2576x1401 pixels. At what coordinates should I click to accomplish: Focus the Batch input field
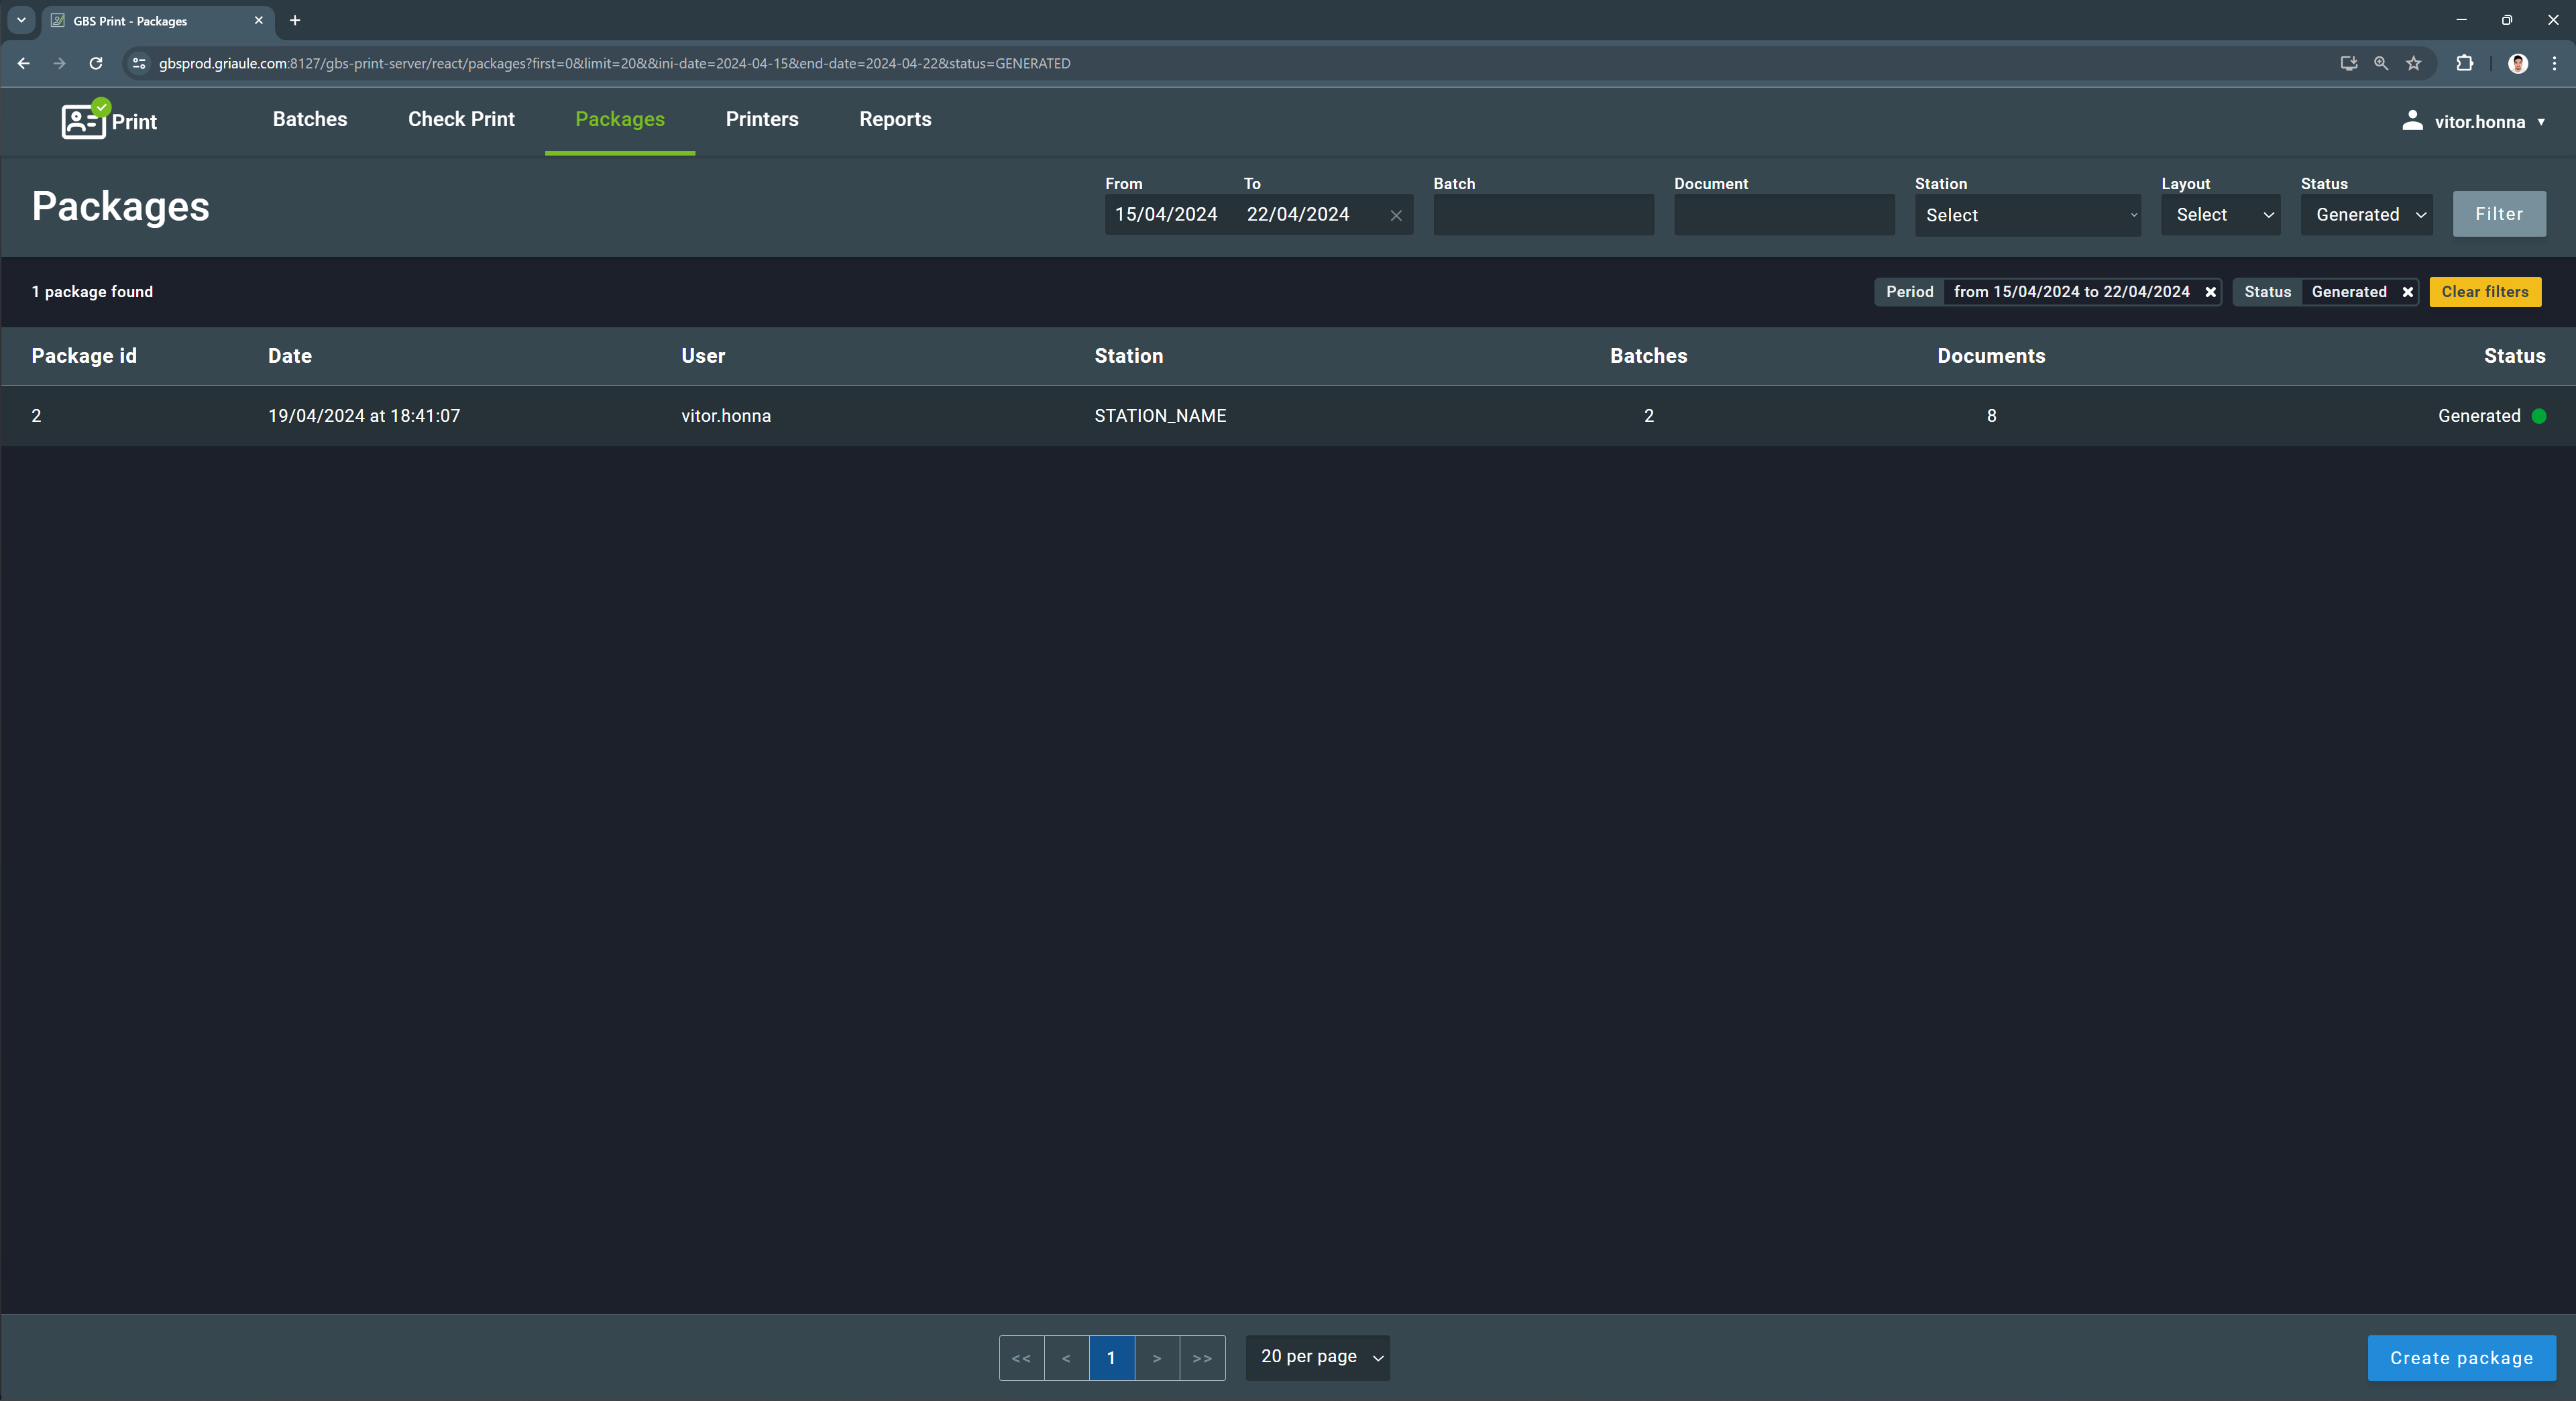[x=1543, y=215]
